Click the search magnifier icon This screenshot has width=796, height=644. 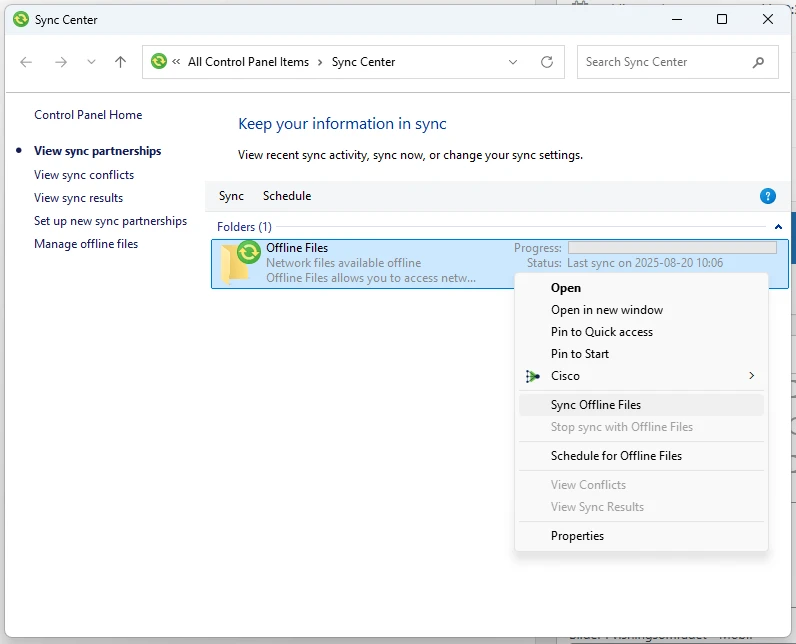(758, 62)
